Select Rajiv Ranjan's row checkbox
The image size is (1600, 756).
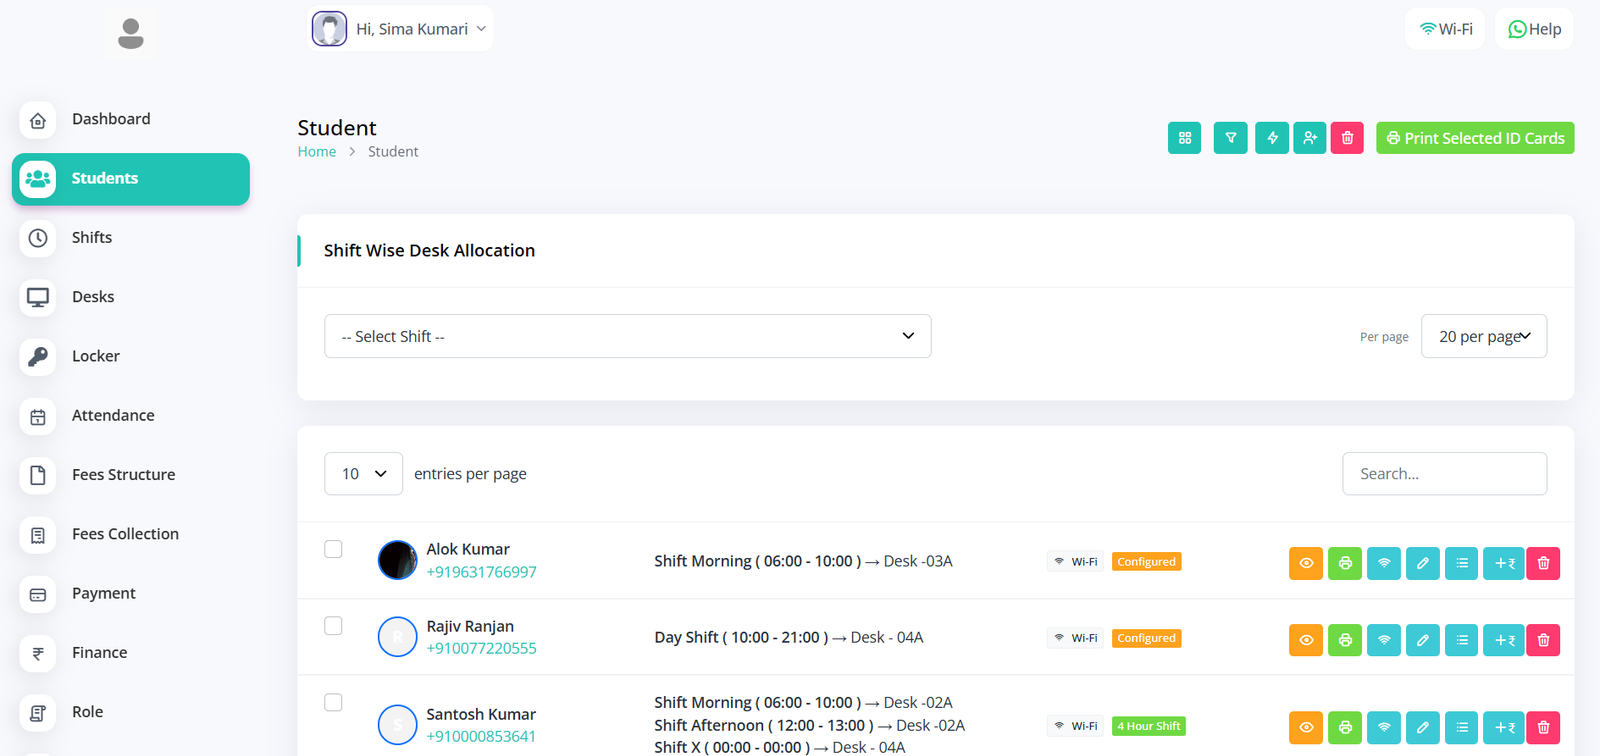[333, 626]
